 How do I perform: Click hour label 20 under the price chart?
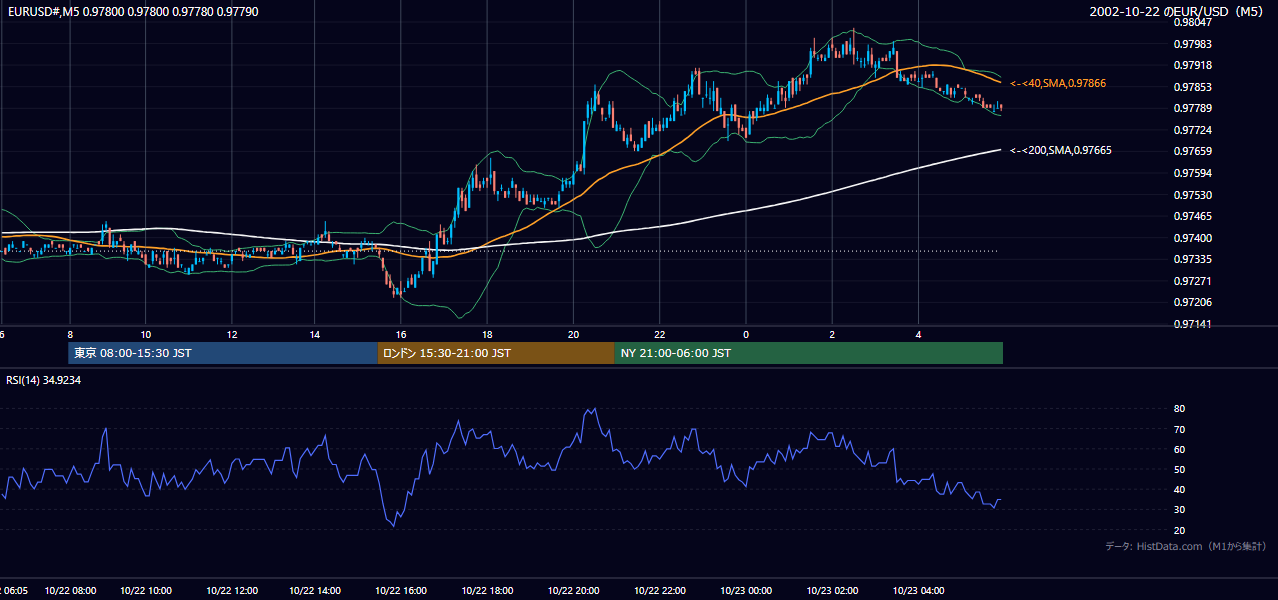pyautogui.click(x=573, y=334)
